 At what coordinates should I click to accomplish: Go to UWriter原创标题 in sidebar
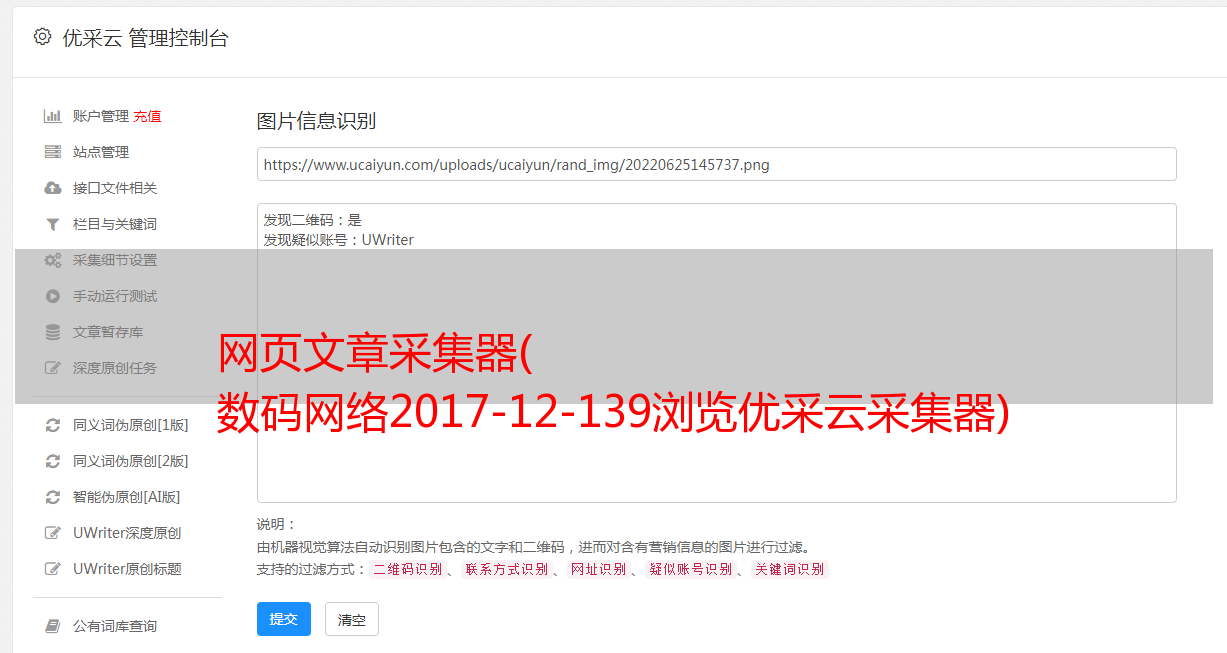[x=127, y=569]
